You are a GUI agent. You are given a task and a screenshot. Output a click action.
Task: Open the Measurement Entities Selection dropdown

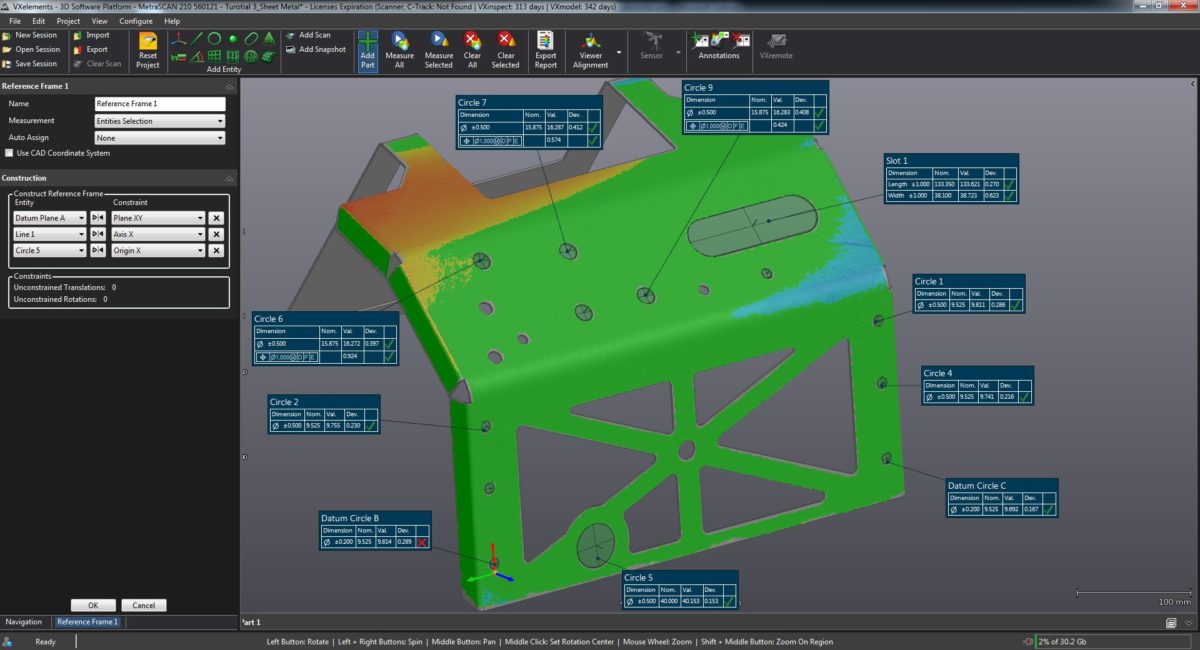pos(160,120)
